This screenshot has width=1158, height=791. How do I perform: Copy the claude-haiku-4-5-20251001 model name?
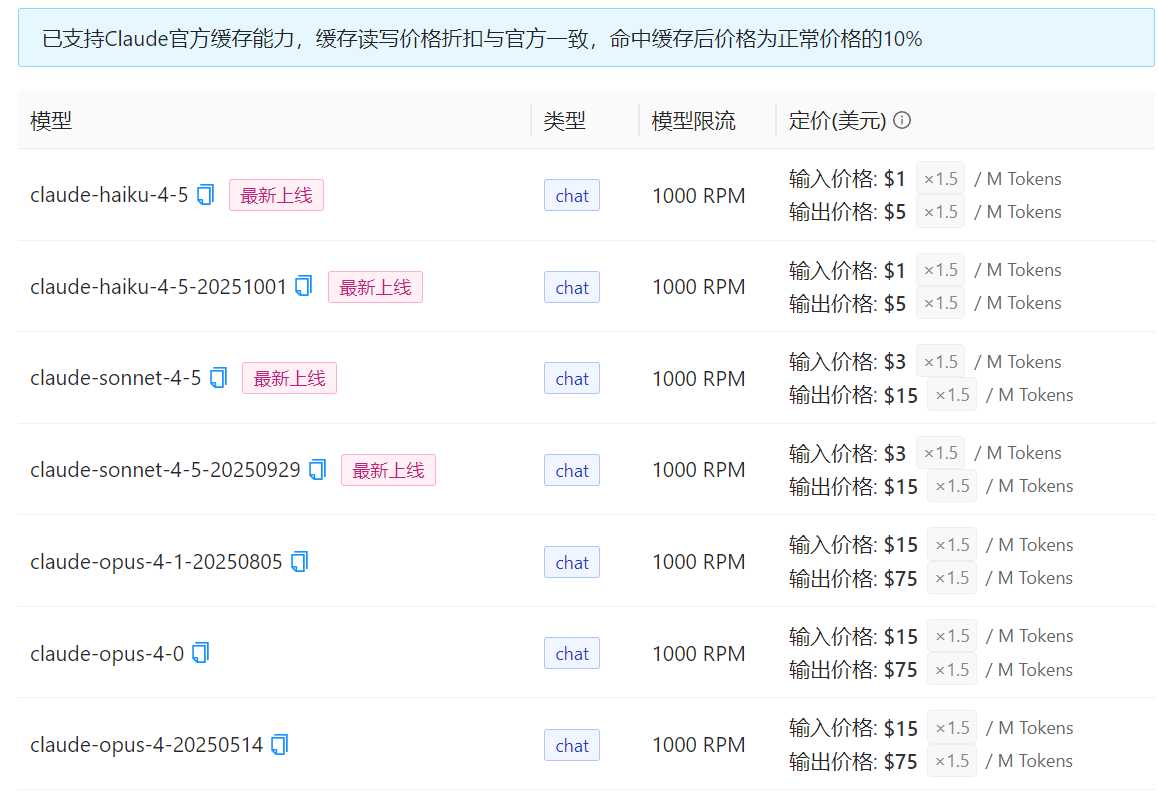tap(304, 287)
